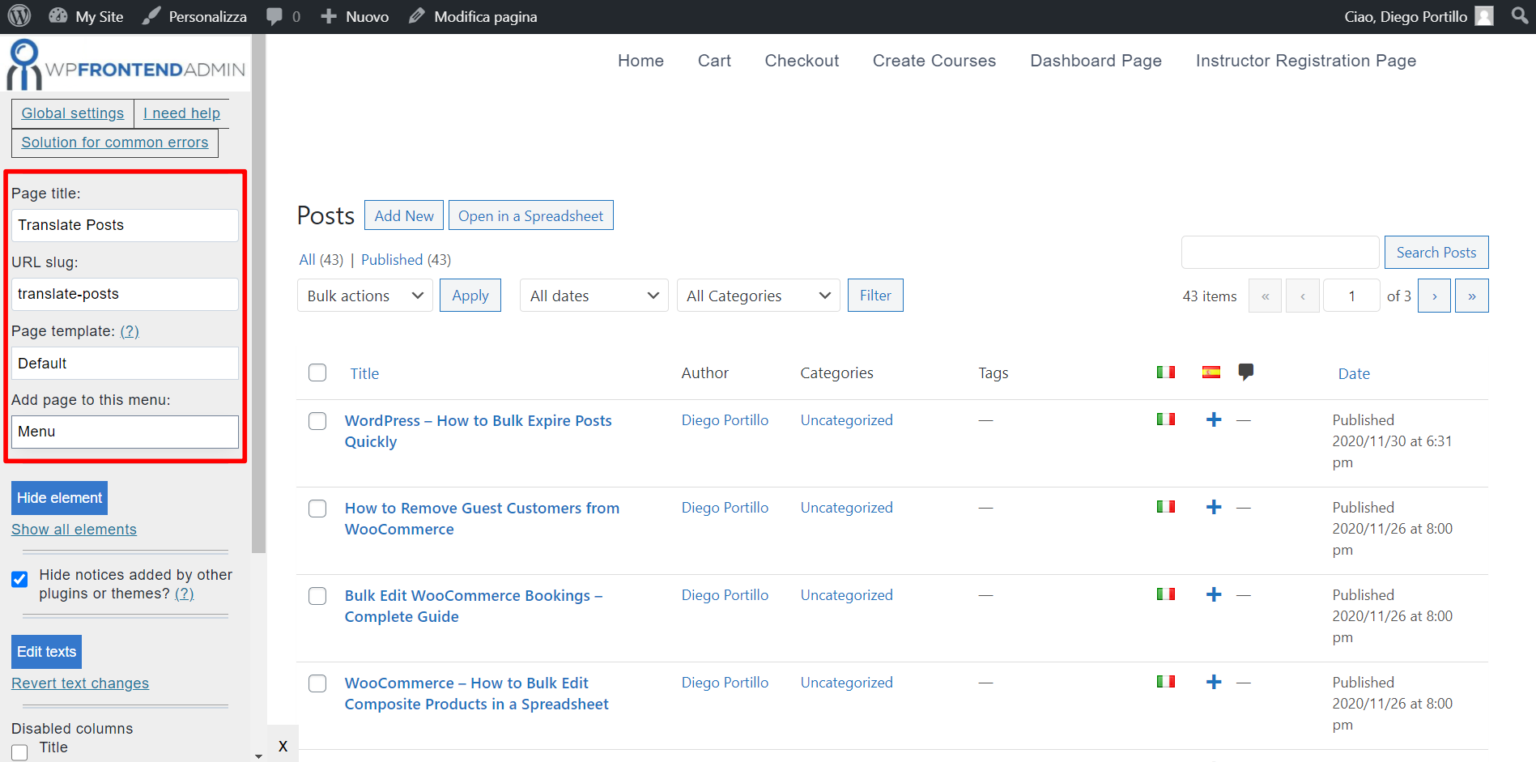1536x762 pixels.
Task: Click the Diego Portillo avatar in the admin bar
Action: pos(1483,16)
